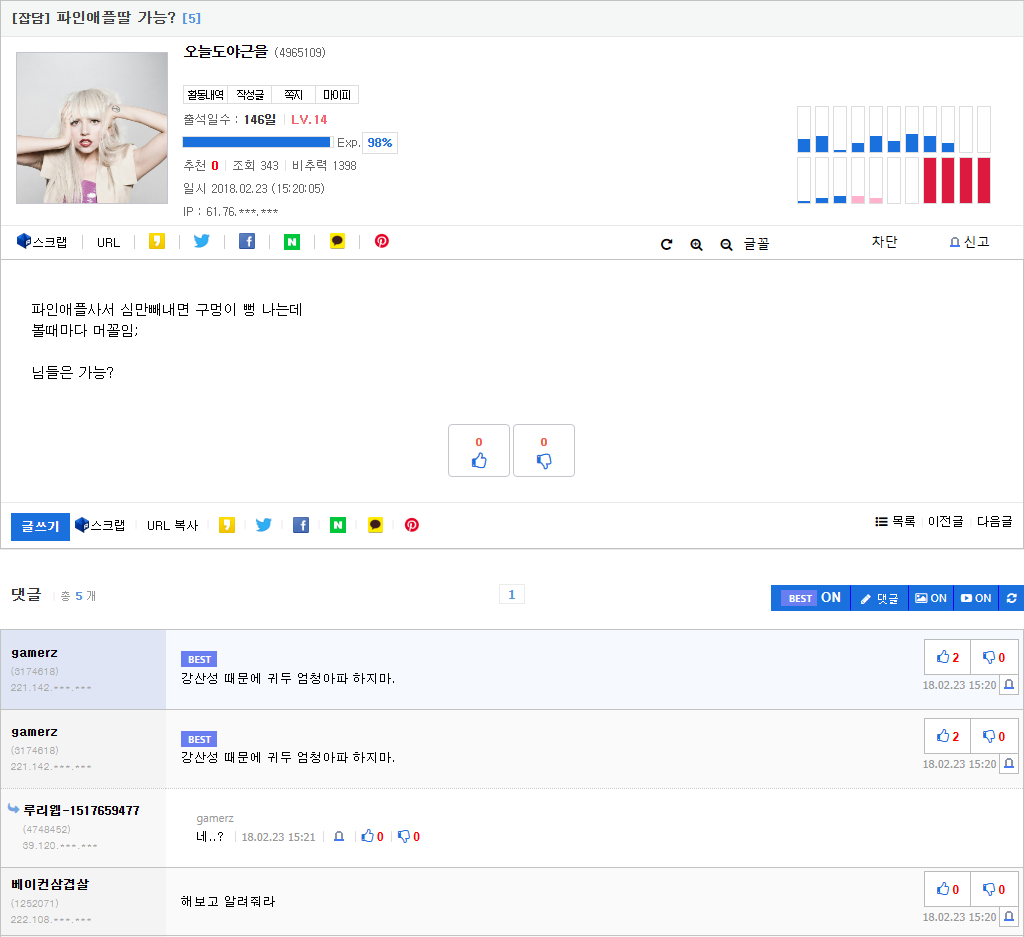Open the 마이피 tab
Screen dimensions: 1024x937
click(337, 95)
